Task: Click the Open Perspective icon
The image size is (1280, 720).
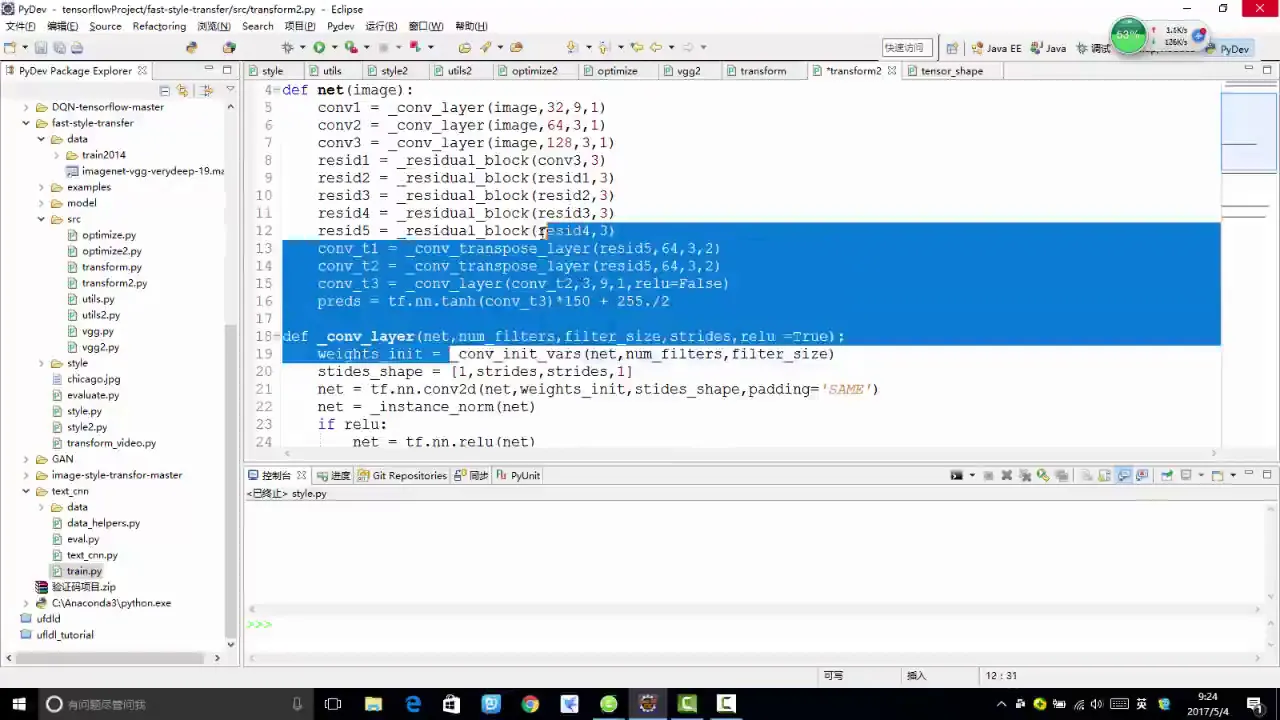Action: click(x=952, y=48)
